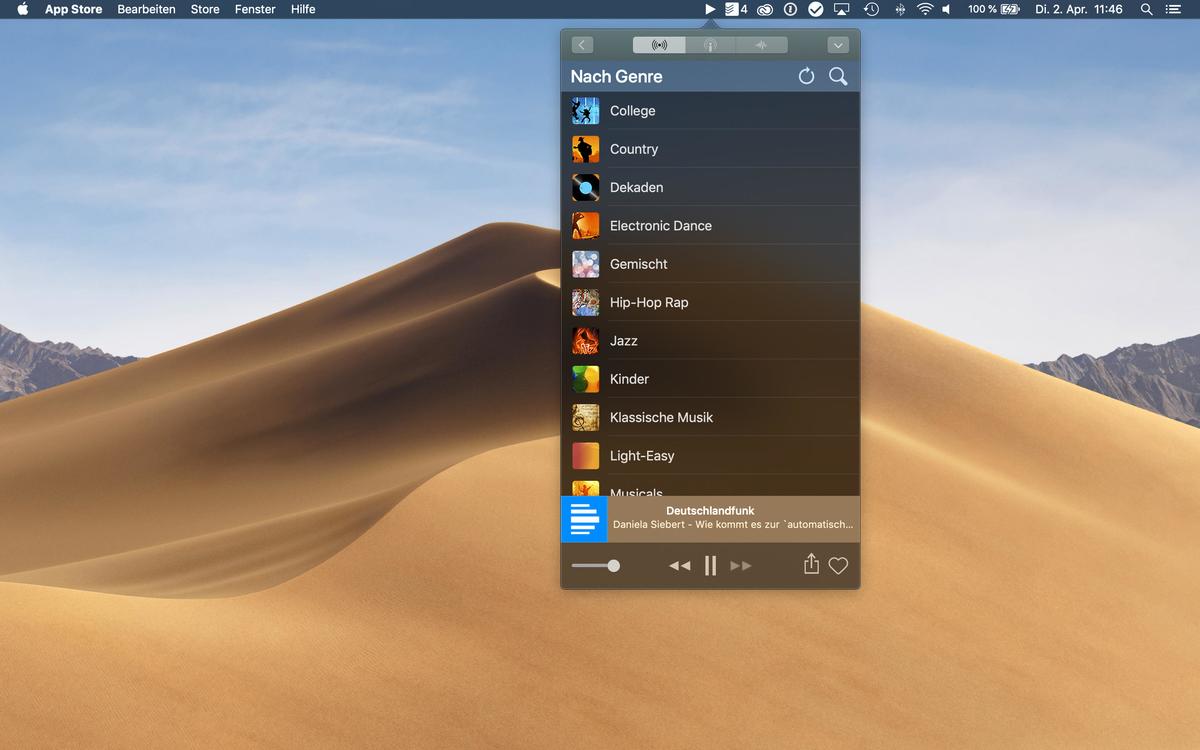The image size is (1200, 750).
Task: Open the Notification Center list icon
Action: (x=1173, y=9)
